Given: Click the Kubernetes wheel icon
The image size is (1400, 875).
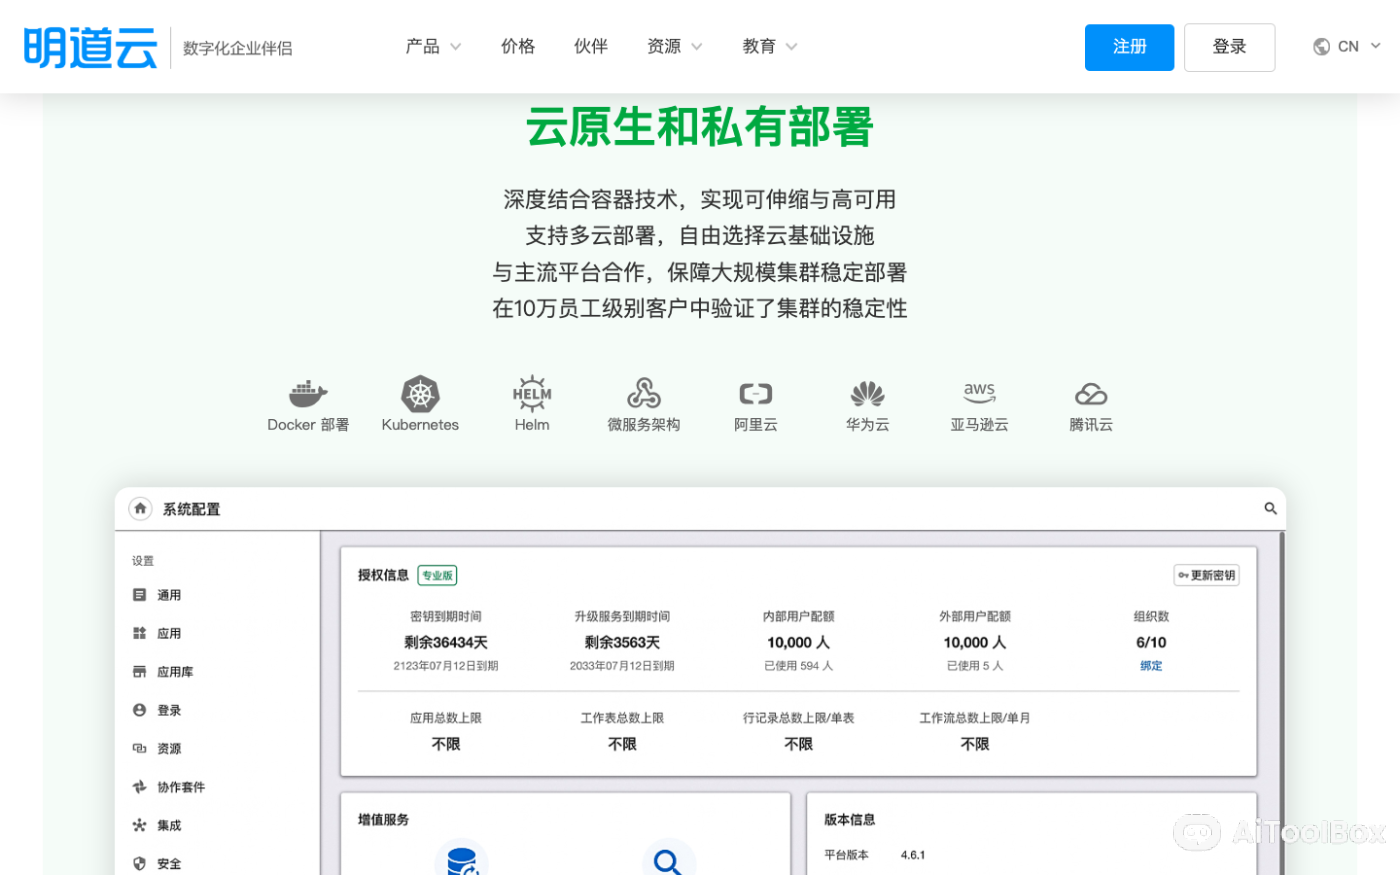Looking at the screenshot, I should point(420,394).
